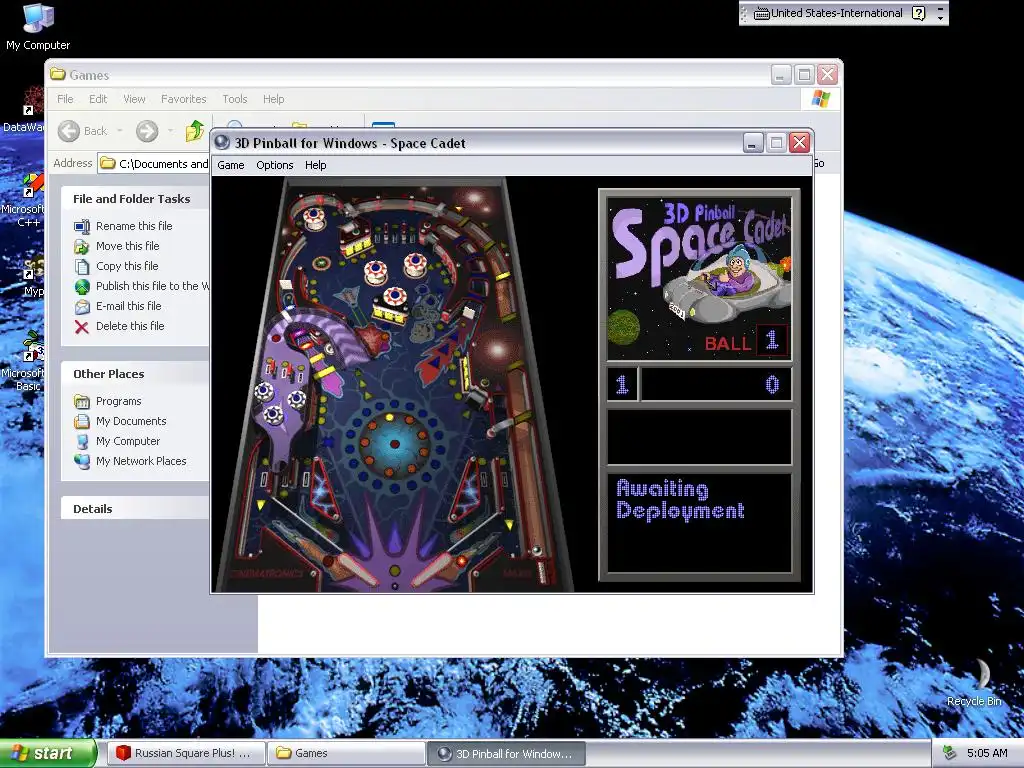Viewport: 1024px width, 768px height.
Task: Open the Game menu in 3D Pinball
Action: (231, 165)
